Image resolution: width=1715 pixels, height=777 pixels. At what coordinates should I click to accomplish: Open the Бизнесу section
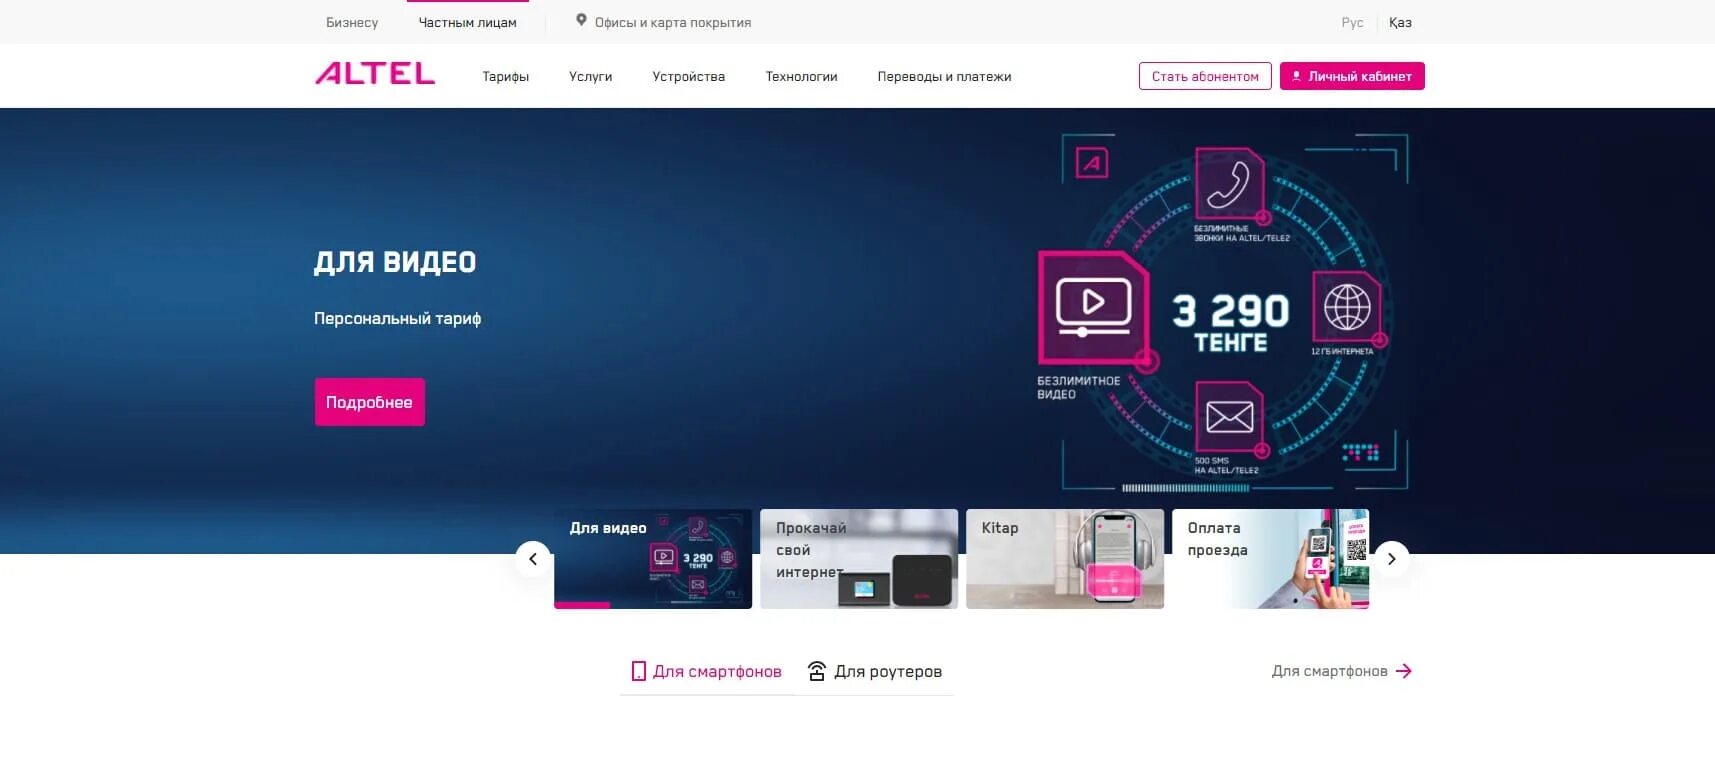click(352, 22)
